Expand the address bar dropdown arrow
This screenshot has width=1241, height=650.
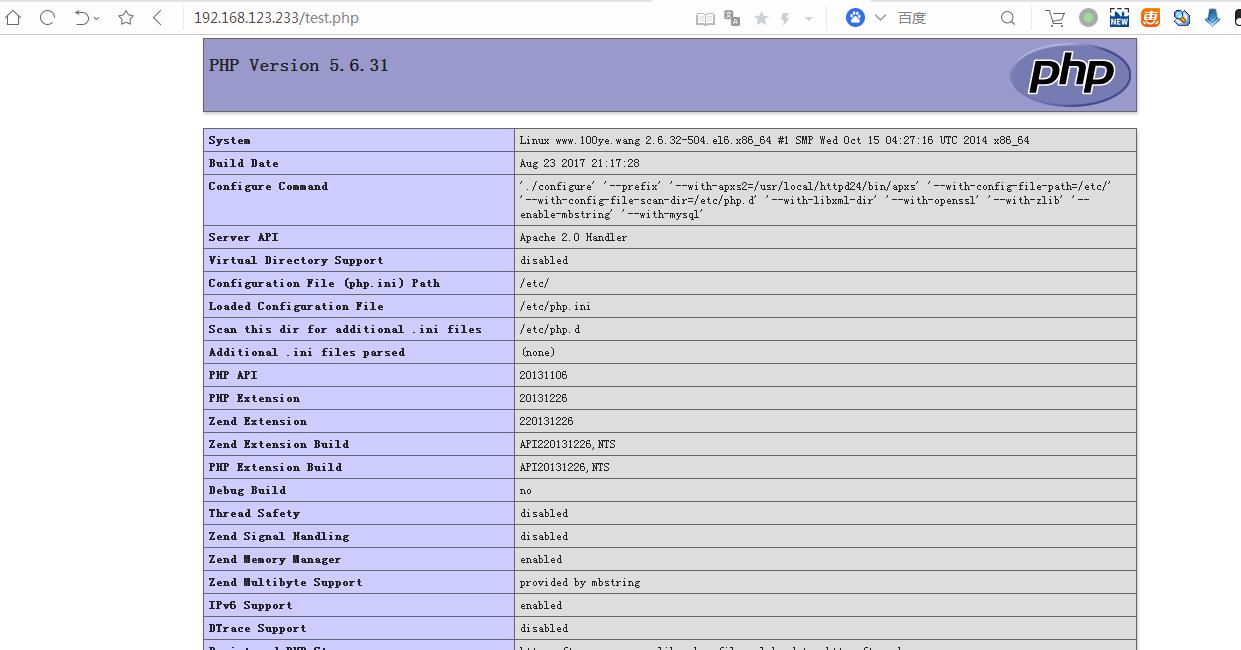808,19
